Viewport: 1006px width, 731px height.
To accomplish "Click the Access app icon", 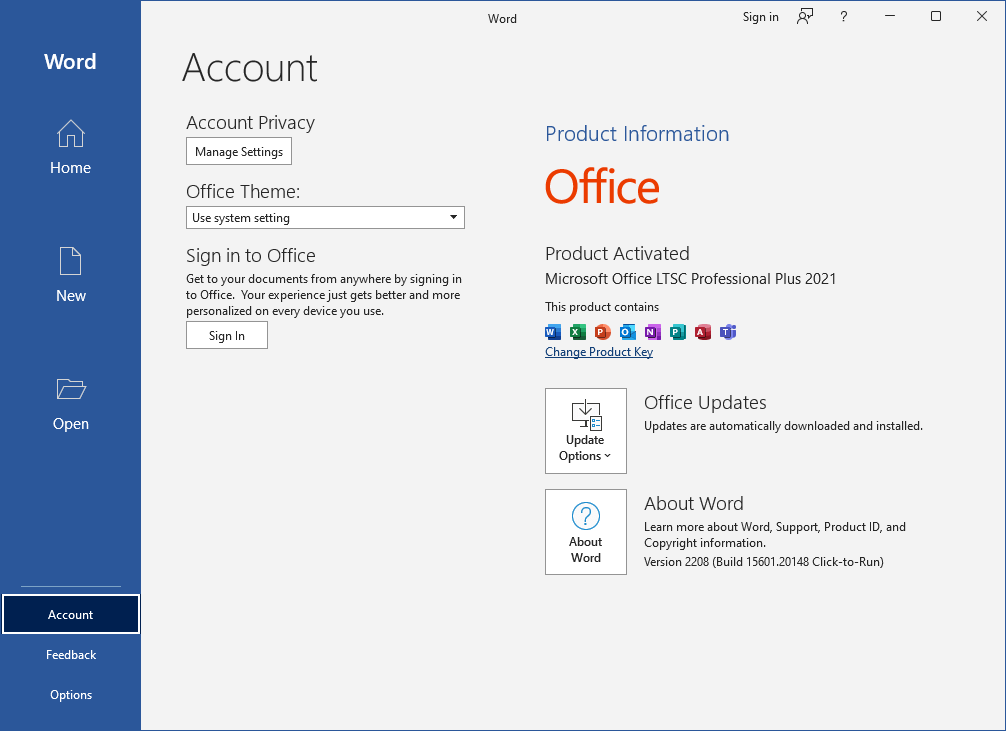I will coord(703,332).
